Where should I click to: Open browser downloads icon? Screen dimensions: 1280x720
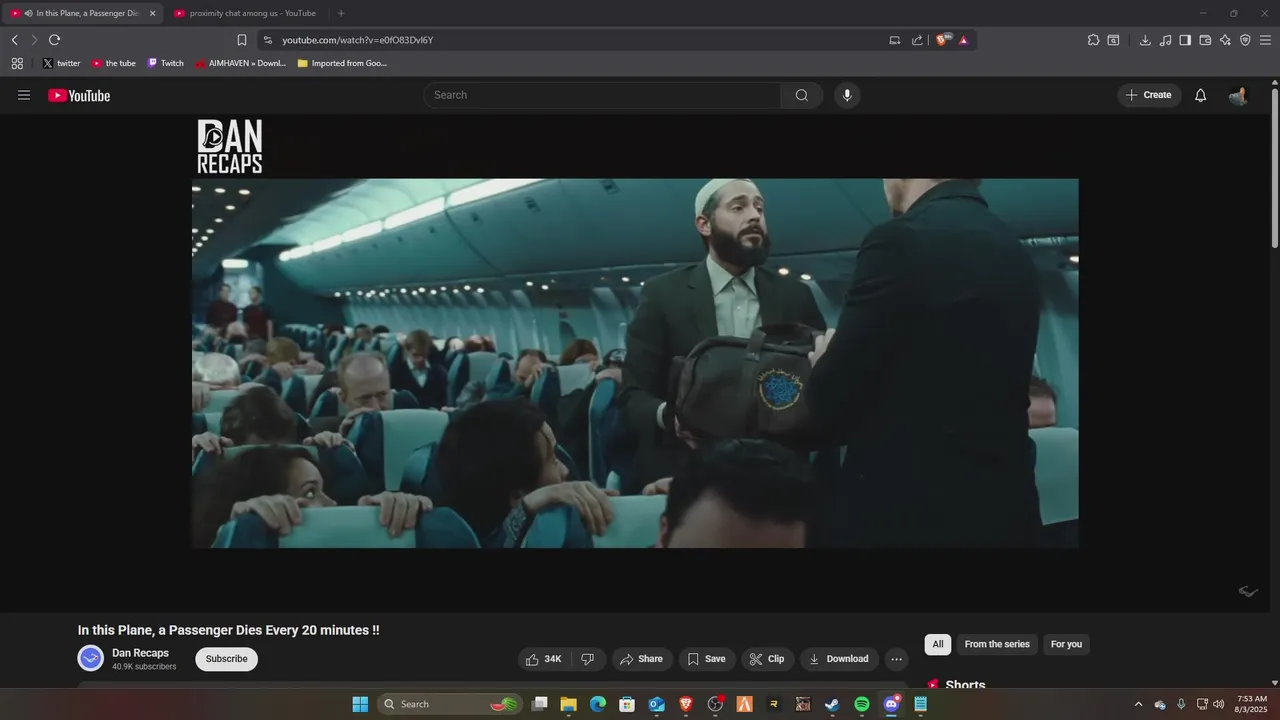(1145, 40)
